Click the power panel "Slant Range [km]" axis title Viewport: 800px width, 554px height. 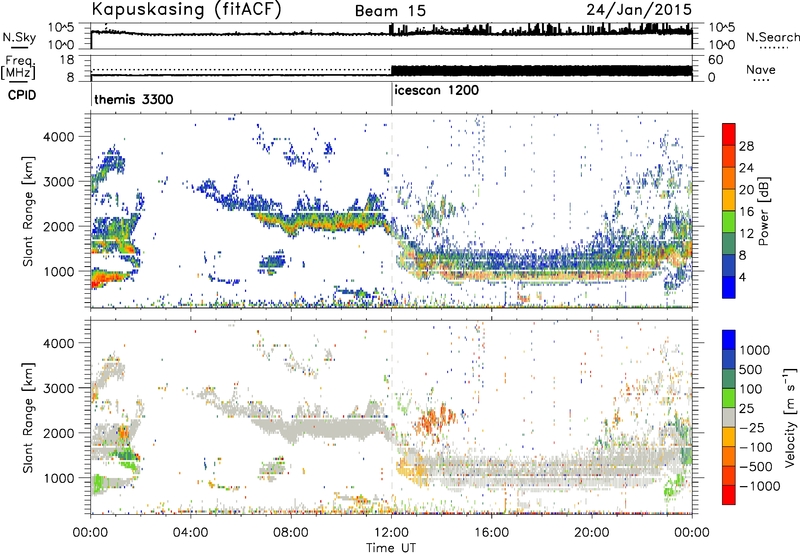coord(28,211)
